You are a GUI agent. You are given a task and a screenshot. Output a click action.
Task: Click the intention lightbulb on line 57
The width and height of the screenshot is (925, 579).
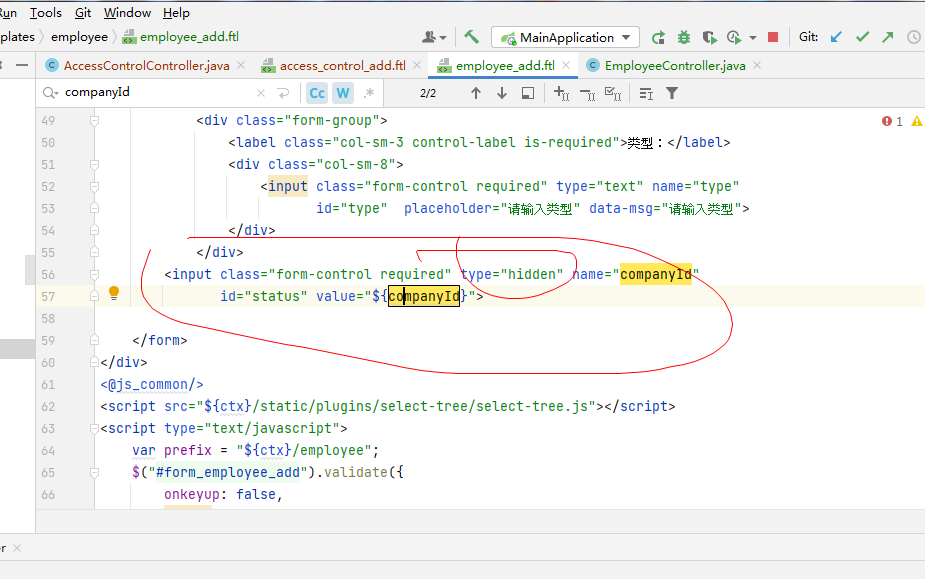pyautogui.click(x=114, y=293)
